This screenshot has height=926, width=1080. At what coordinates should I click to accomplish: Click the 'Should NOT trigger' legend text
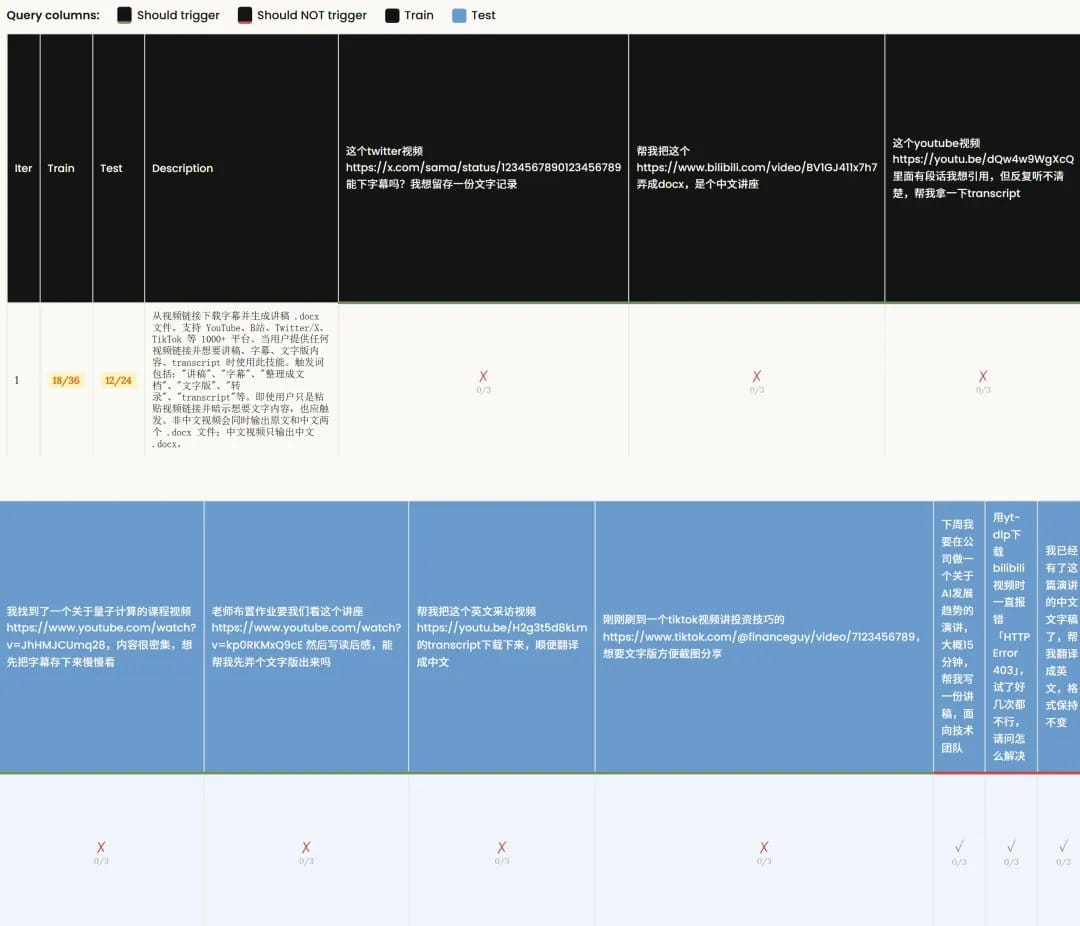311,15
